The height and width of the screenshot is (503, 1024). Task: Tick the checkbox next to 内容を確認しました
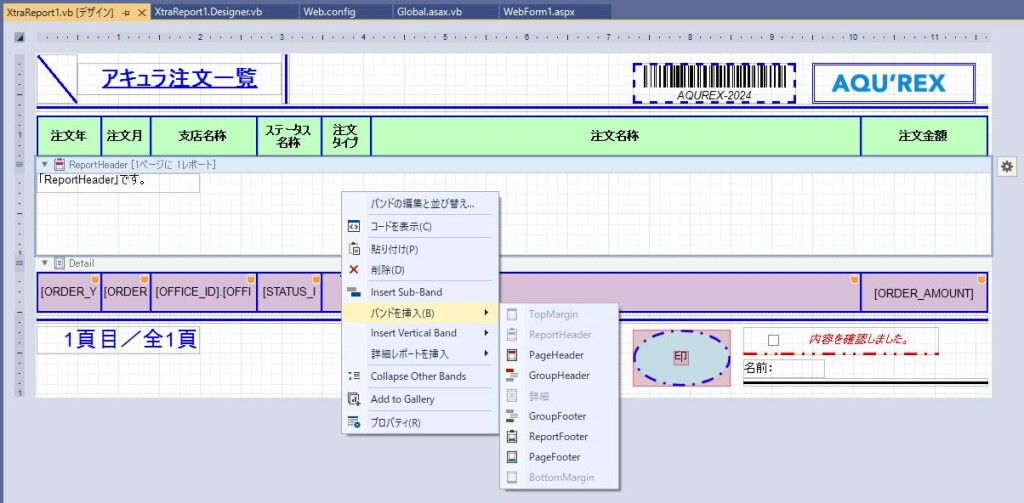pos(773,340)
